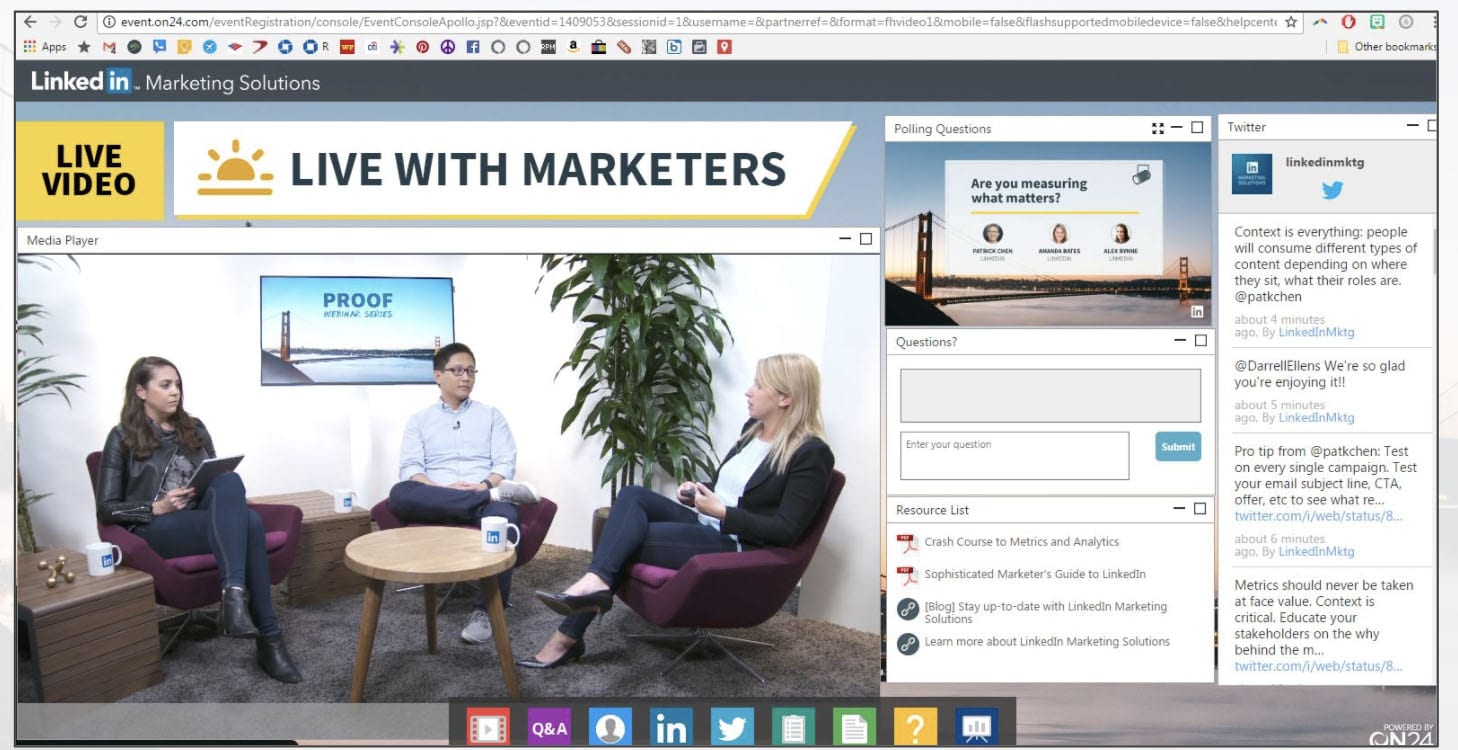The image size is (1458, 750).
Task: Click the Twitter bird icon under linkedinmktg
Action: coord(1332,190)
